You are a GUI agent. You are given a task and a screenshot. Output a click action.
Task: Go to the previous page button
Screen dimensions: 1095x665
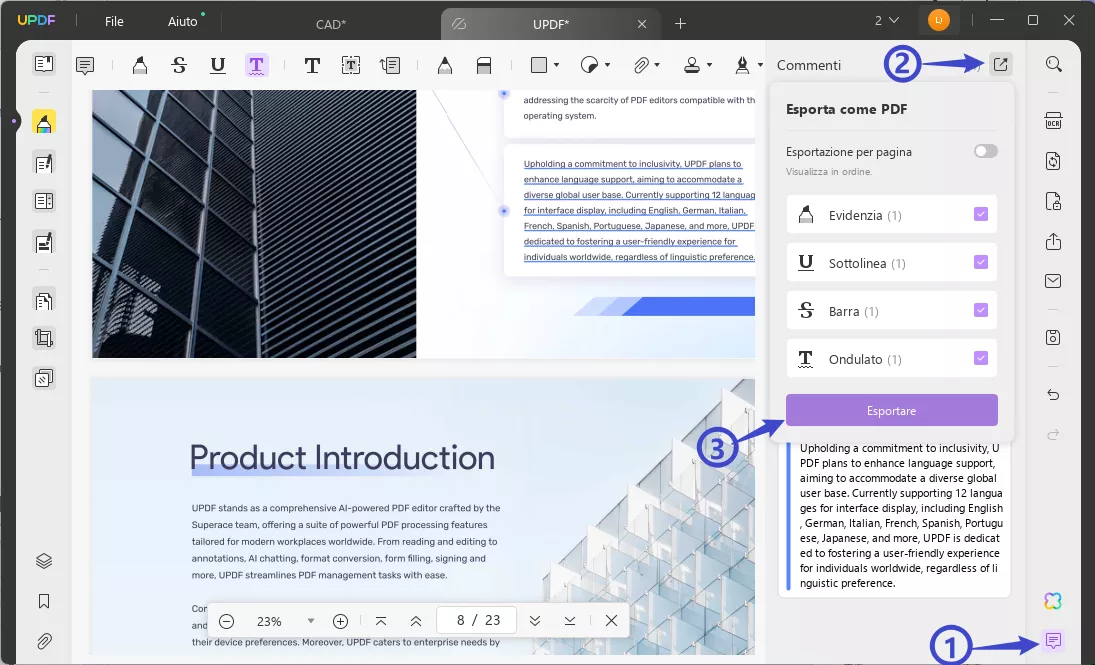click(416, 621)
